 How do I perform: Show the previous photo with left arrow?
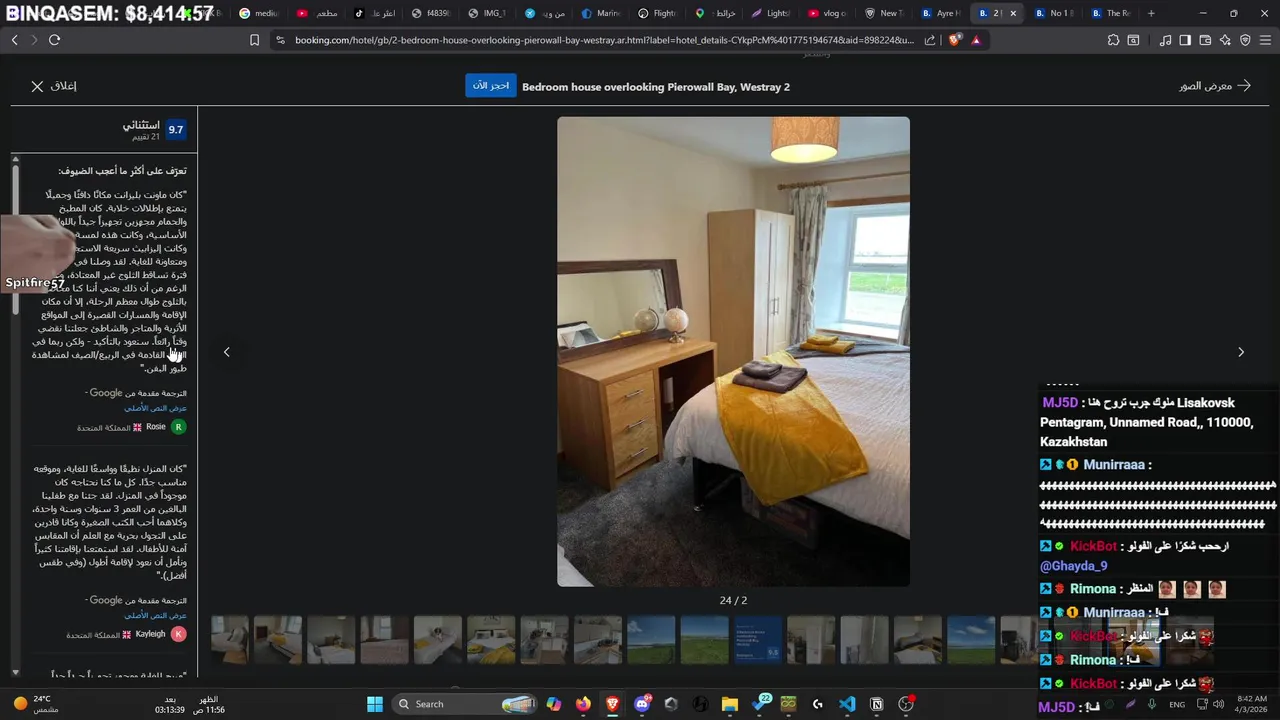click(x=227, y=352)
